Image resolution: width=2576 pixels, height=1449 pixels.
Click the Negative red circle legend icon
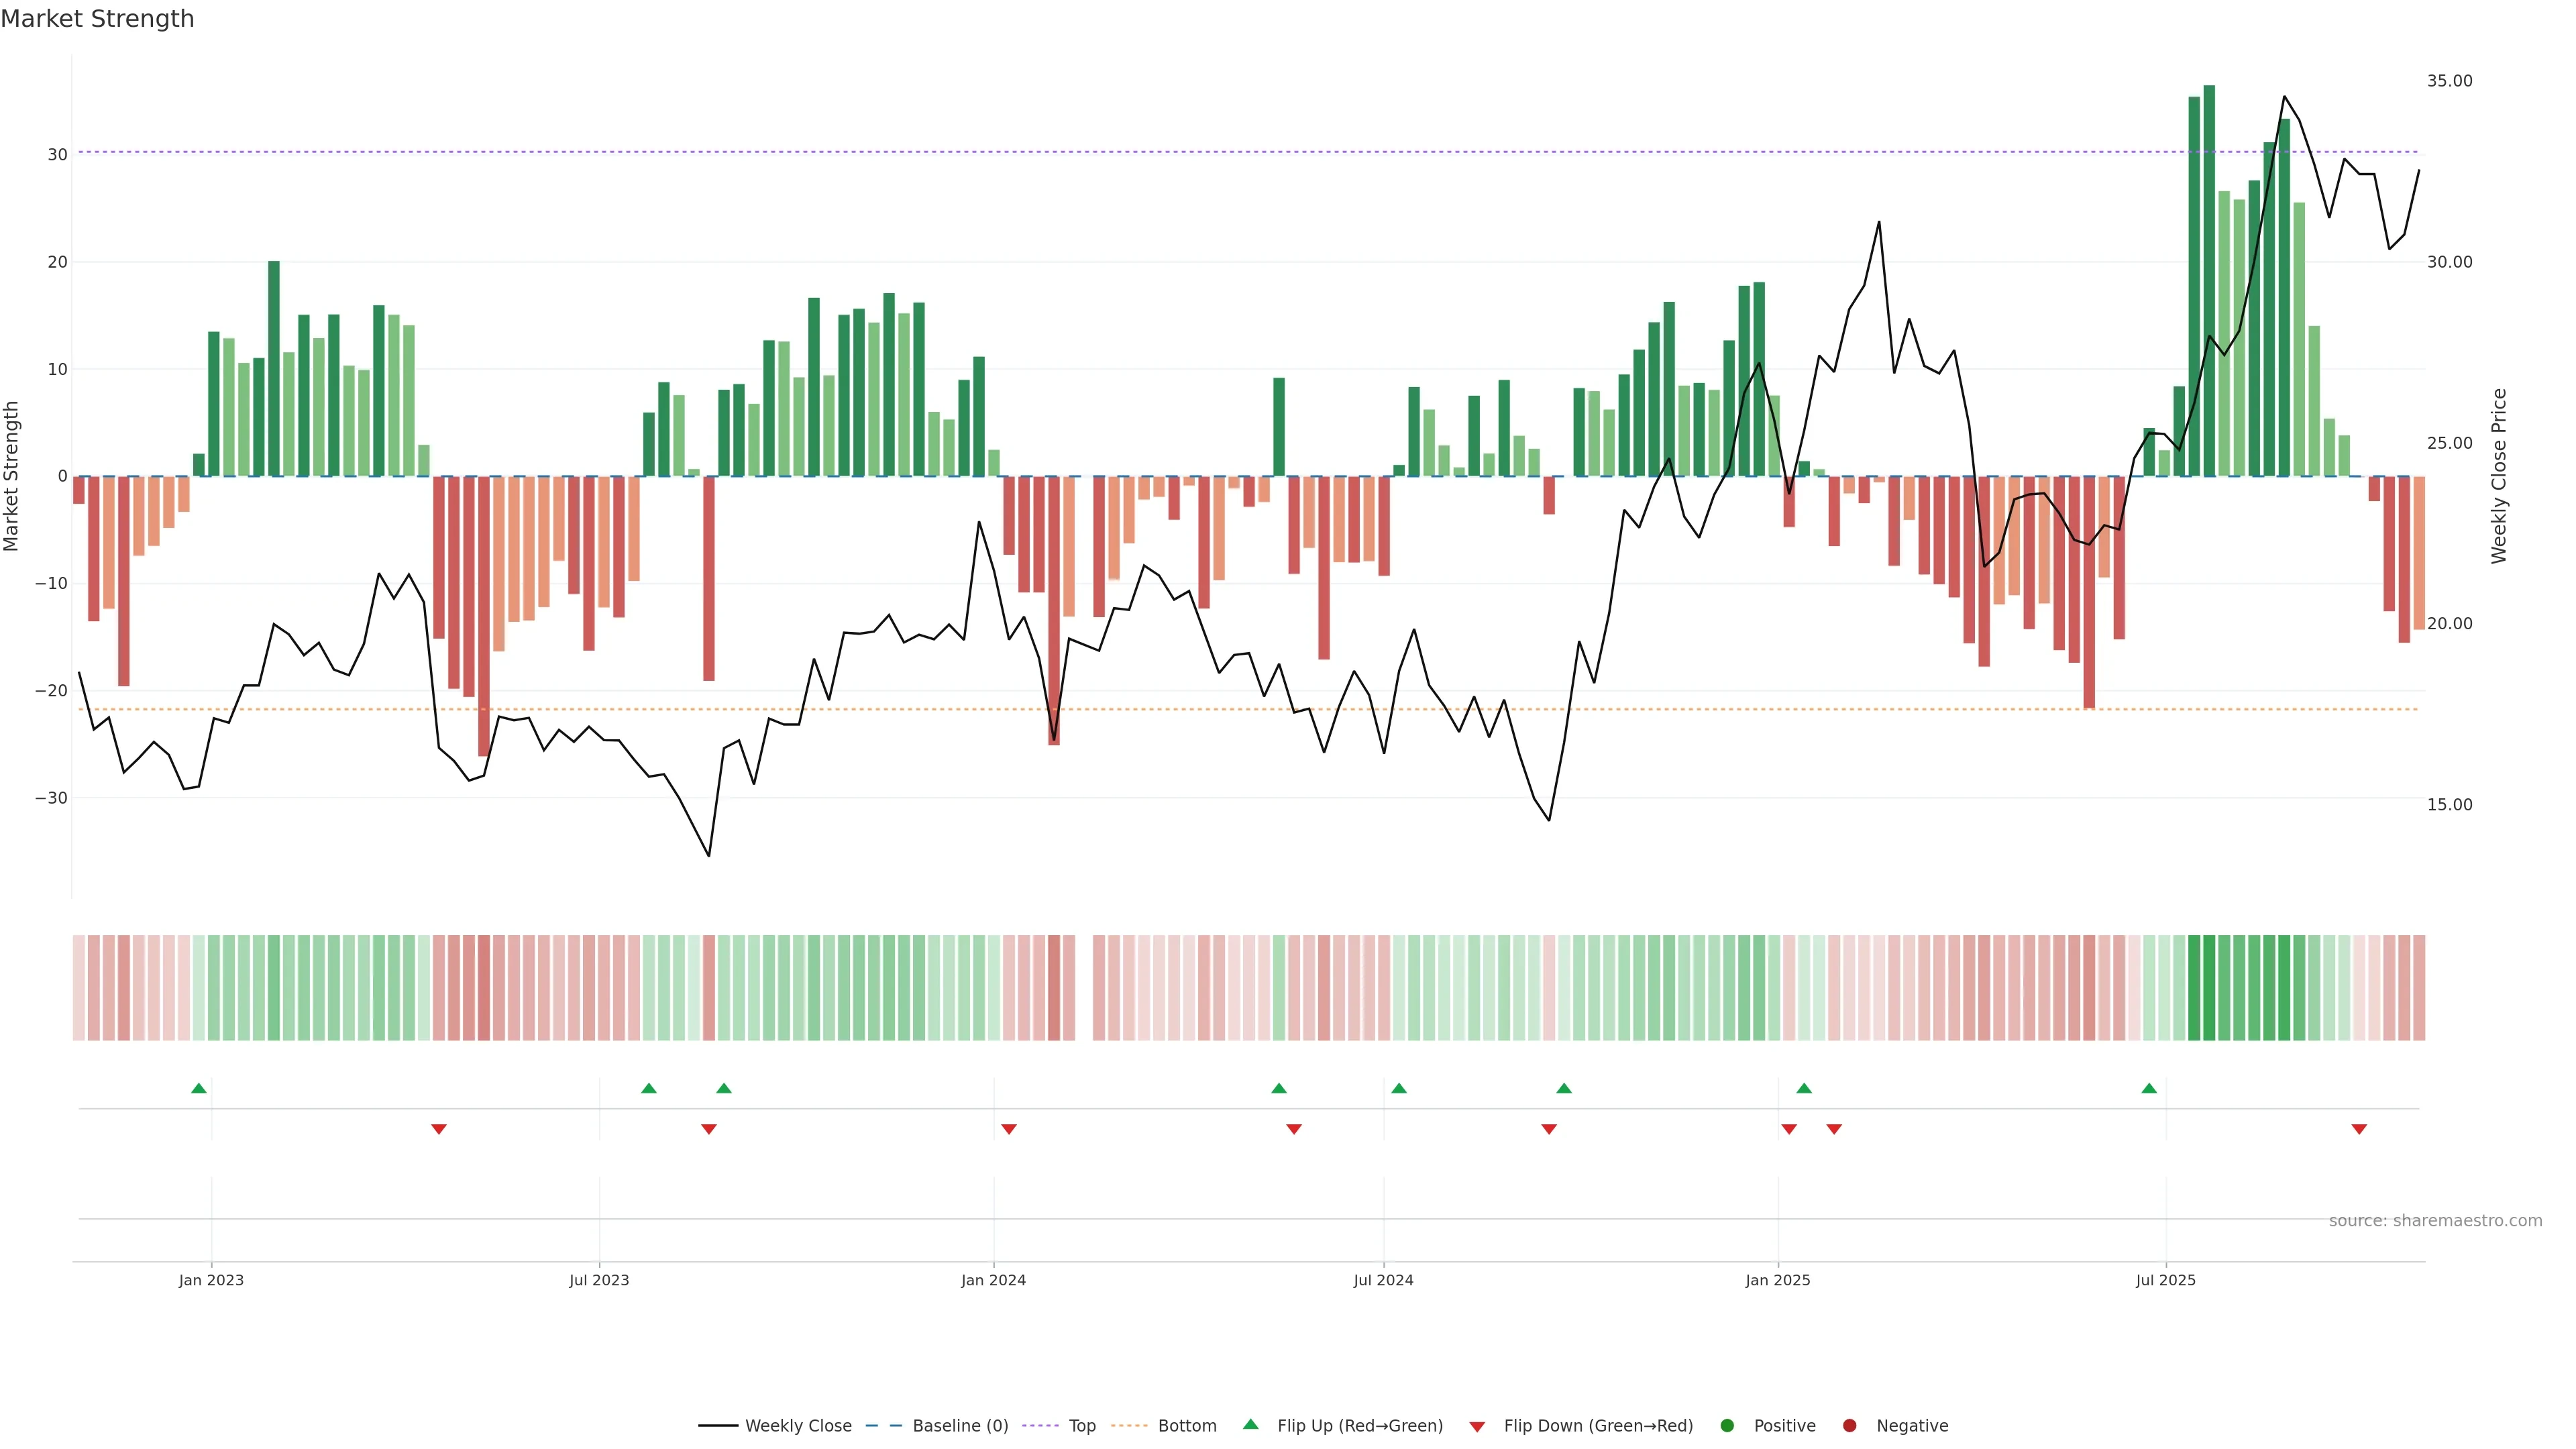point(1849,1425)
